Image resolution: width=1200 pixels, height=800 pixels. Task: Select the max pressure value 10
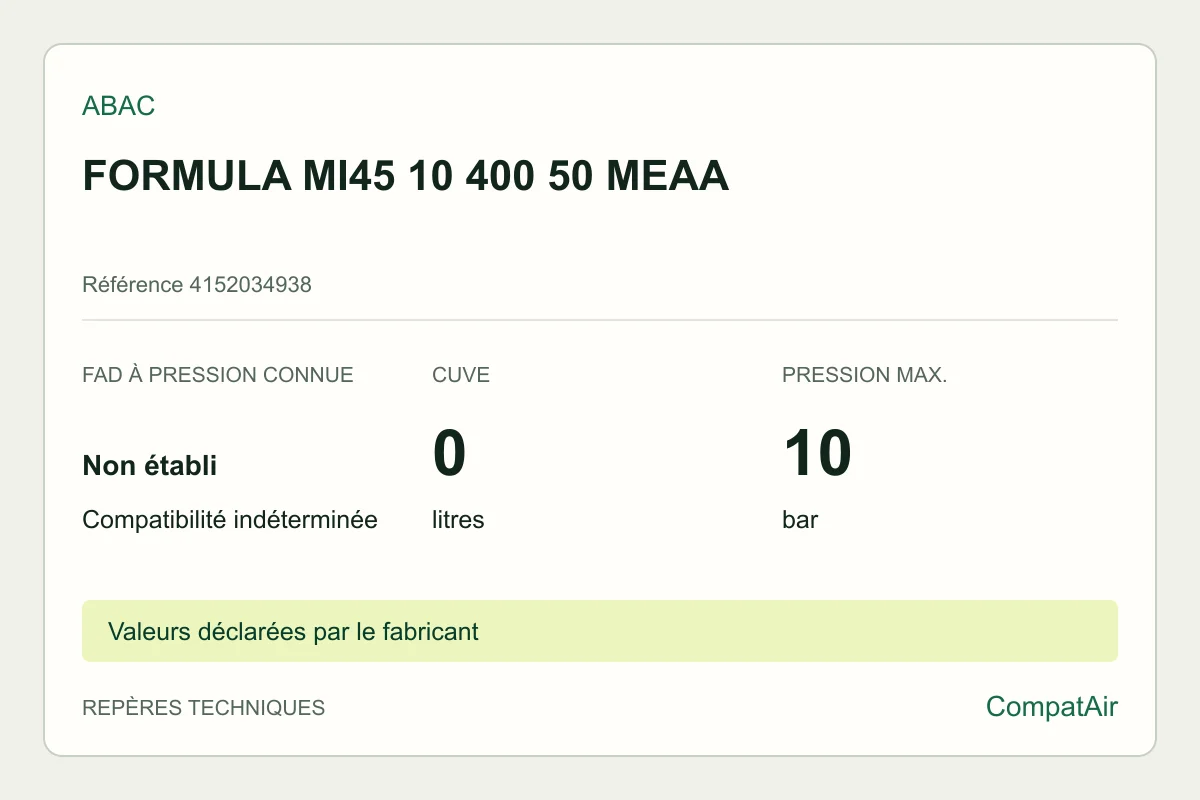(816, 452)
